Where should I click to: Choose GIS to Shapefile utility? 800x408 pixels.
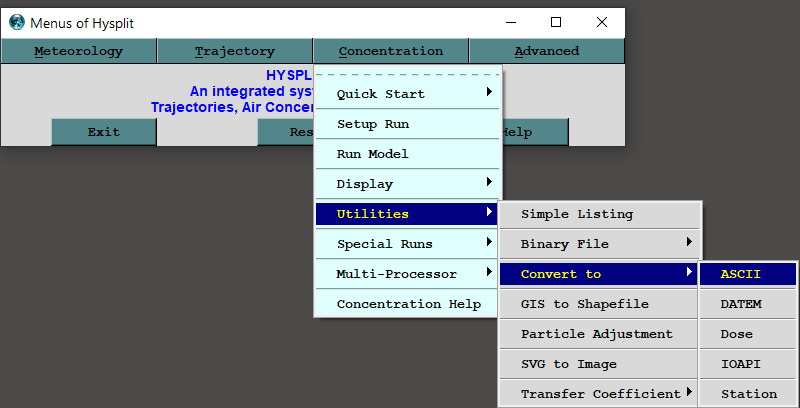click(x=599, y=304)
